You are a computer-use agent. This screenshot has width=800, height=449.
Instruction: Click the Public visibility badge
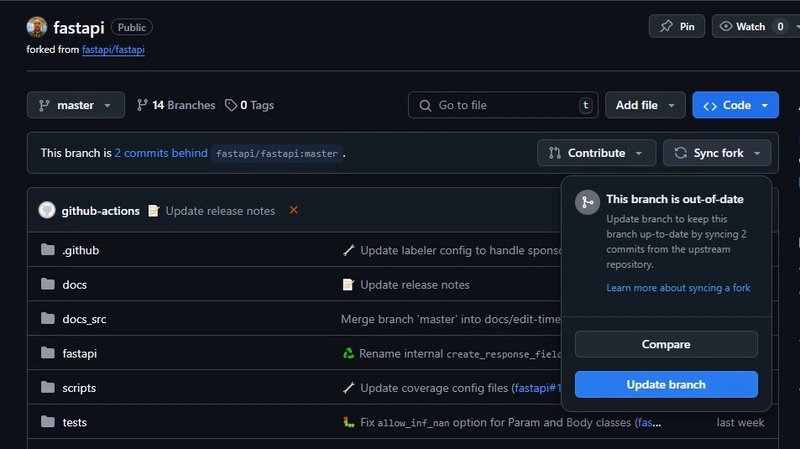click(x=132, y=28)
